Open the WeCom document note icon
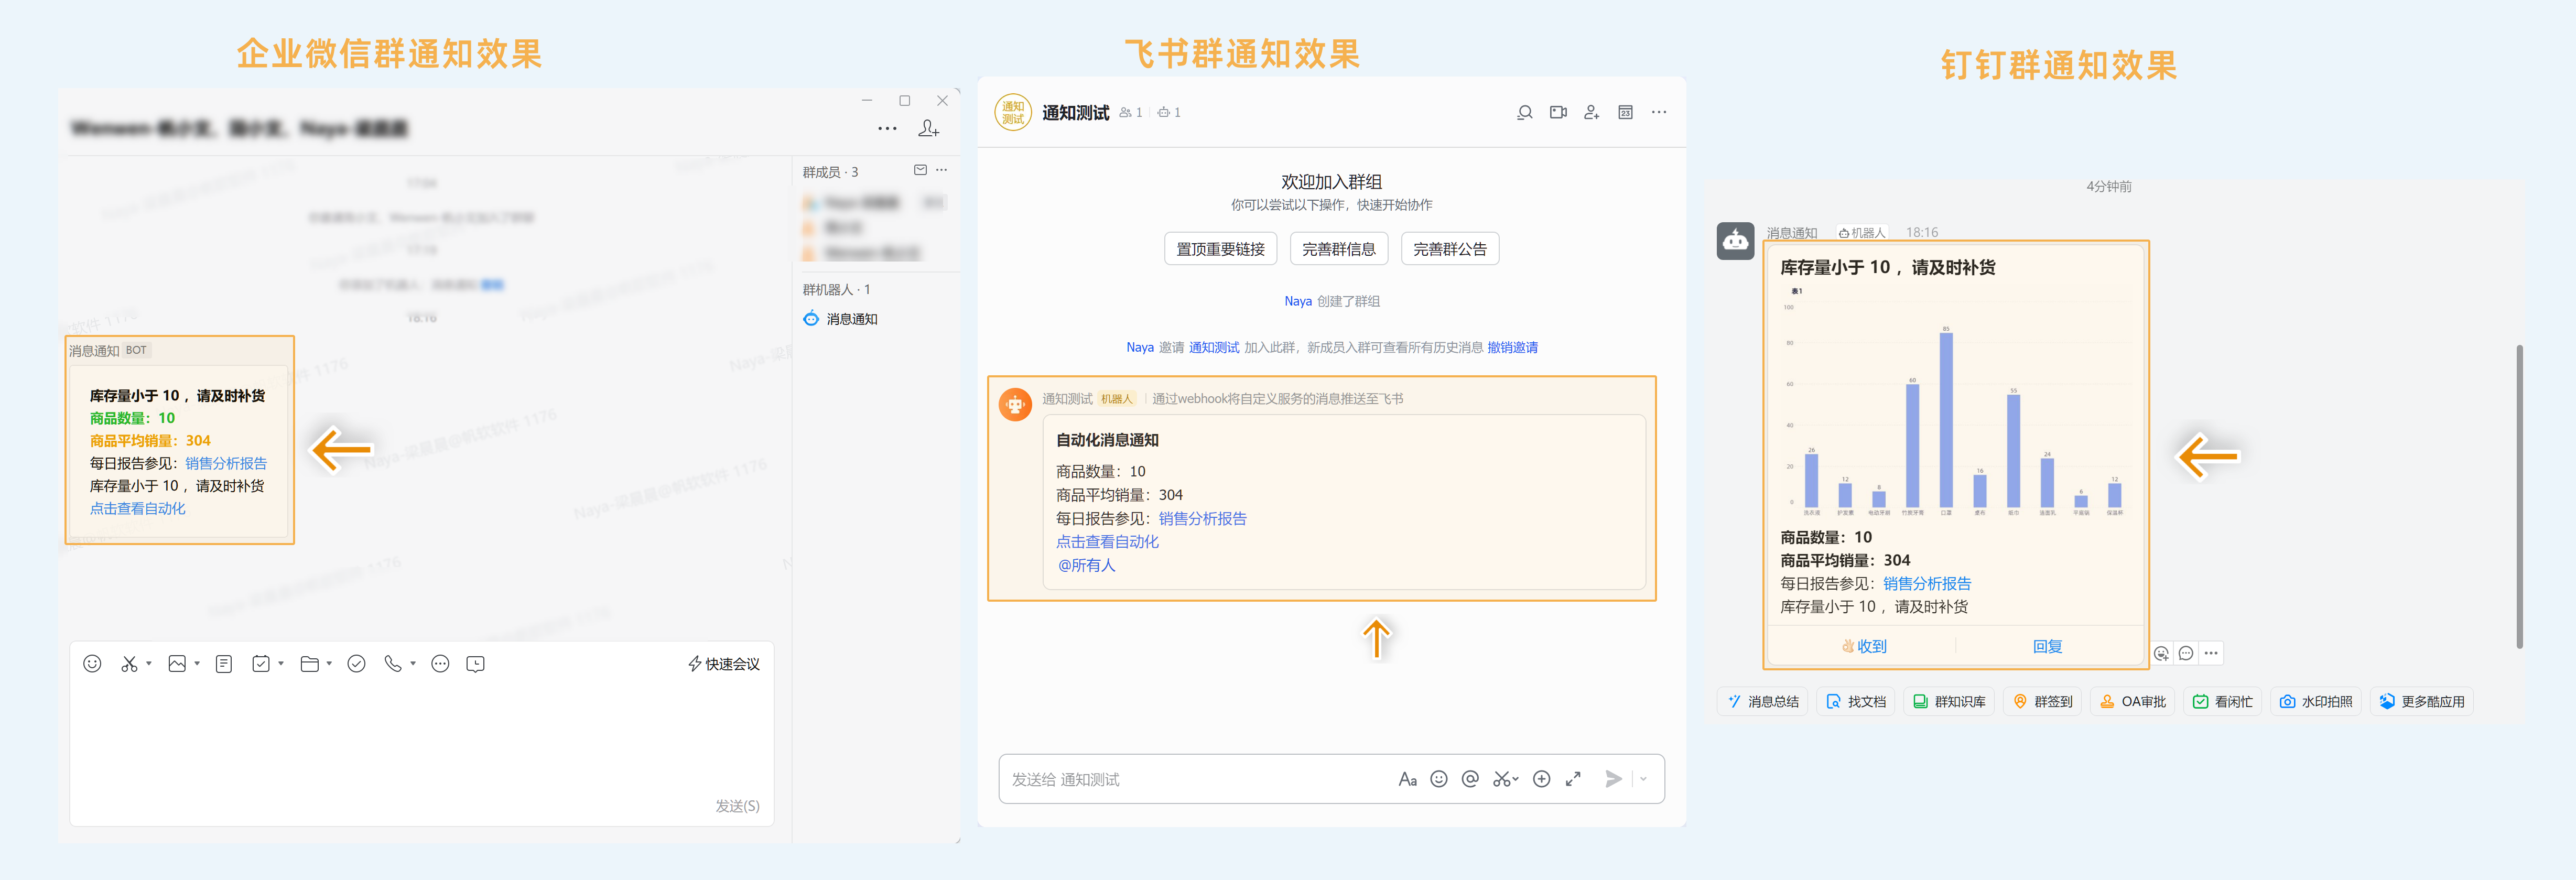Image resolution: width=2576 pixels, height=880 pixels. tap(224, 664)
